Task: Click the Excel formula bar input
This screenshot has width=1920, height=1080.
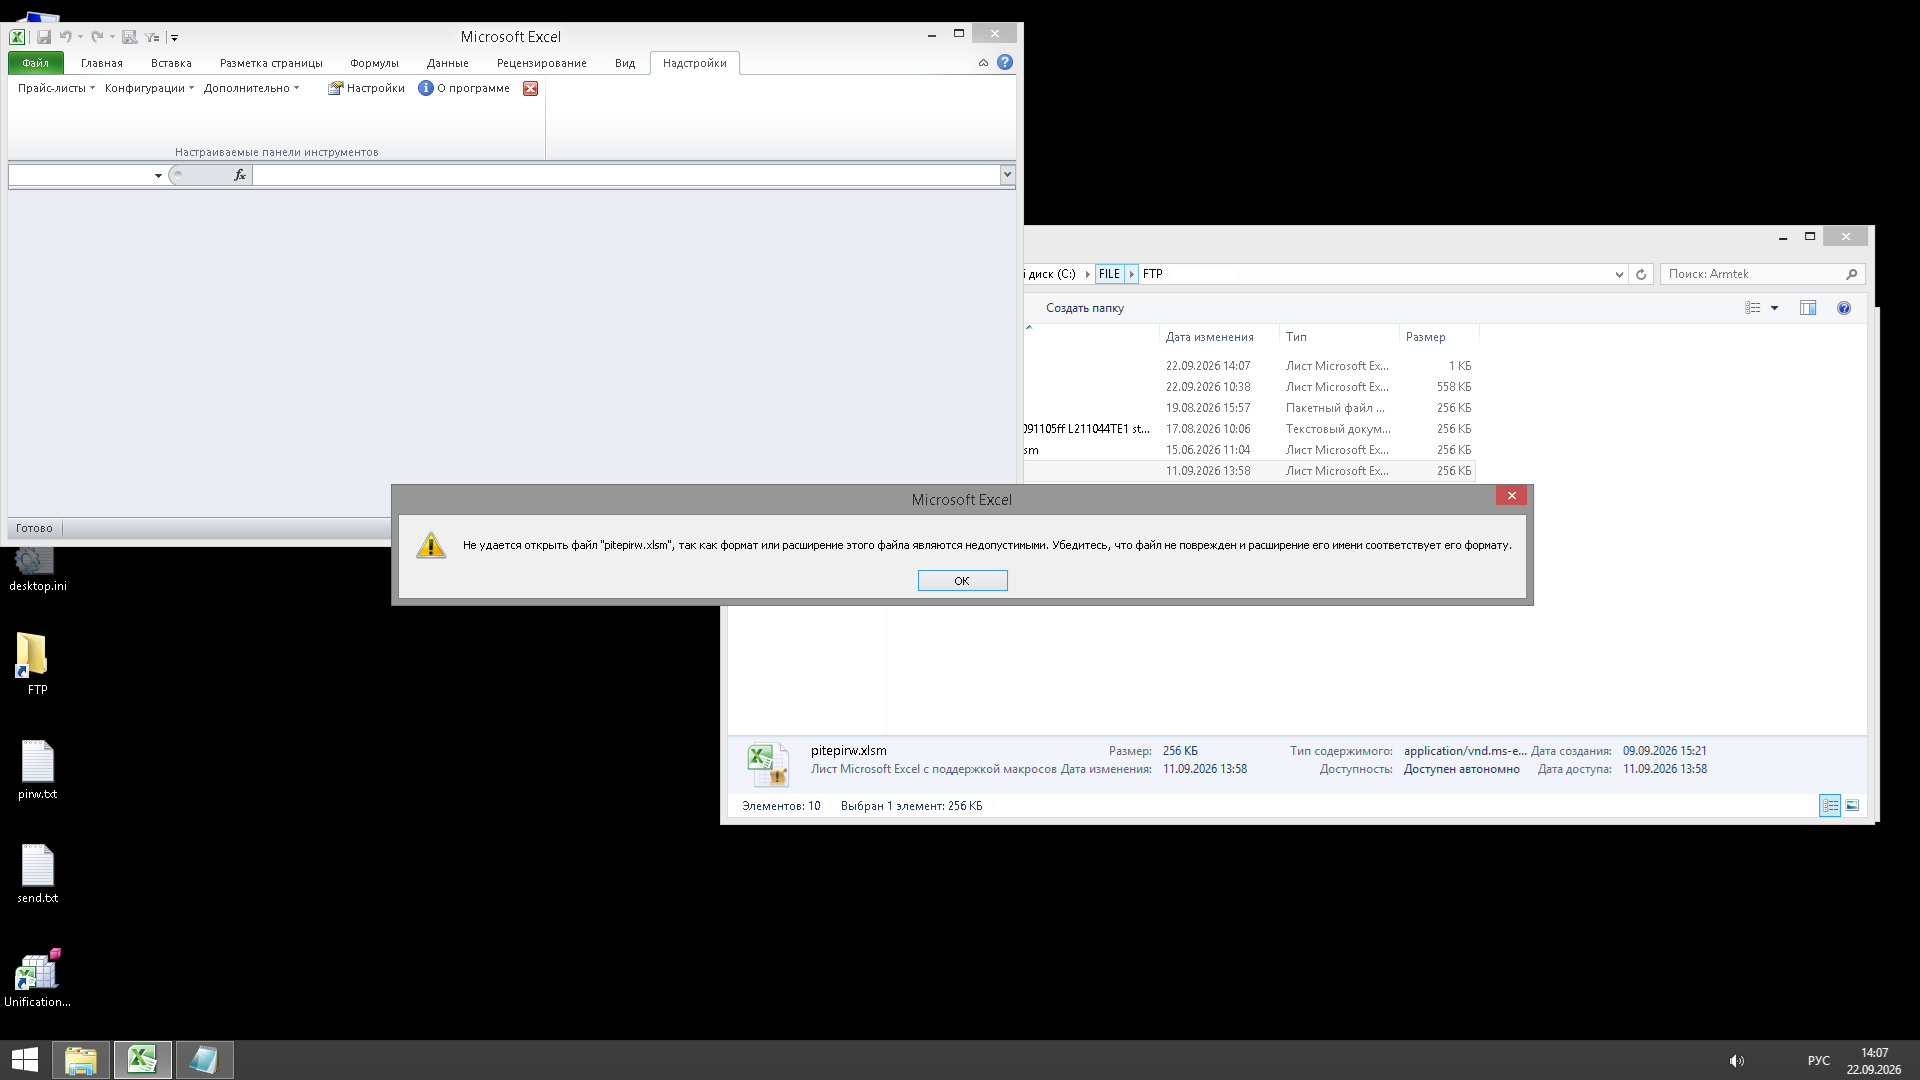Action: point(626,175)
